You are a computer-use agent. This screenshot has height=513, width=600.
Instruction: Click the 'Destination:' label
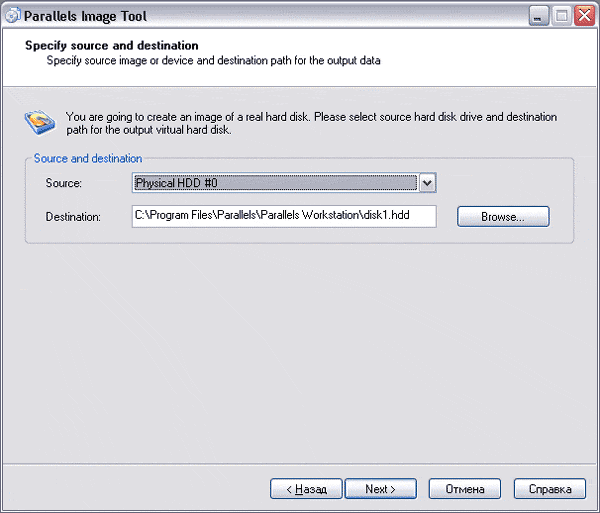pos(73,217)
